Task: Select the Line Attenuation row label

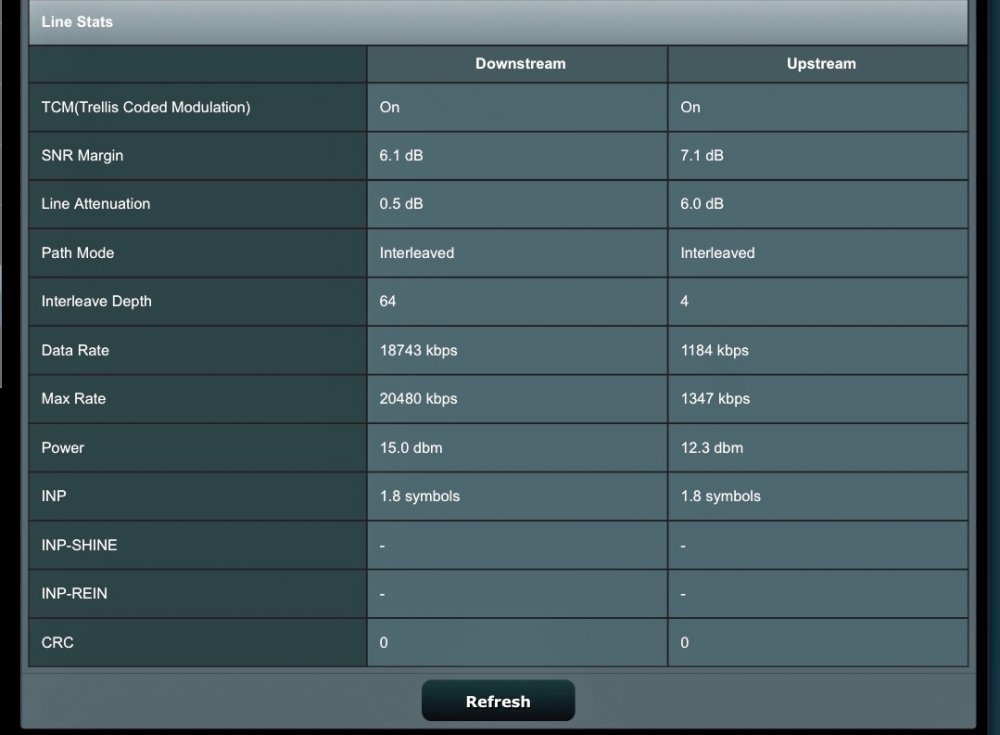Action: coord(96,204)
